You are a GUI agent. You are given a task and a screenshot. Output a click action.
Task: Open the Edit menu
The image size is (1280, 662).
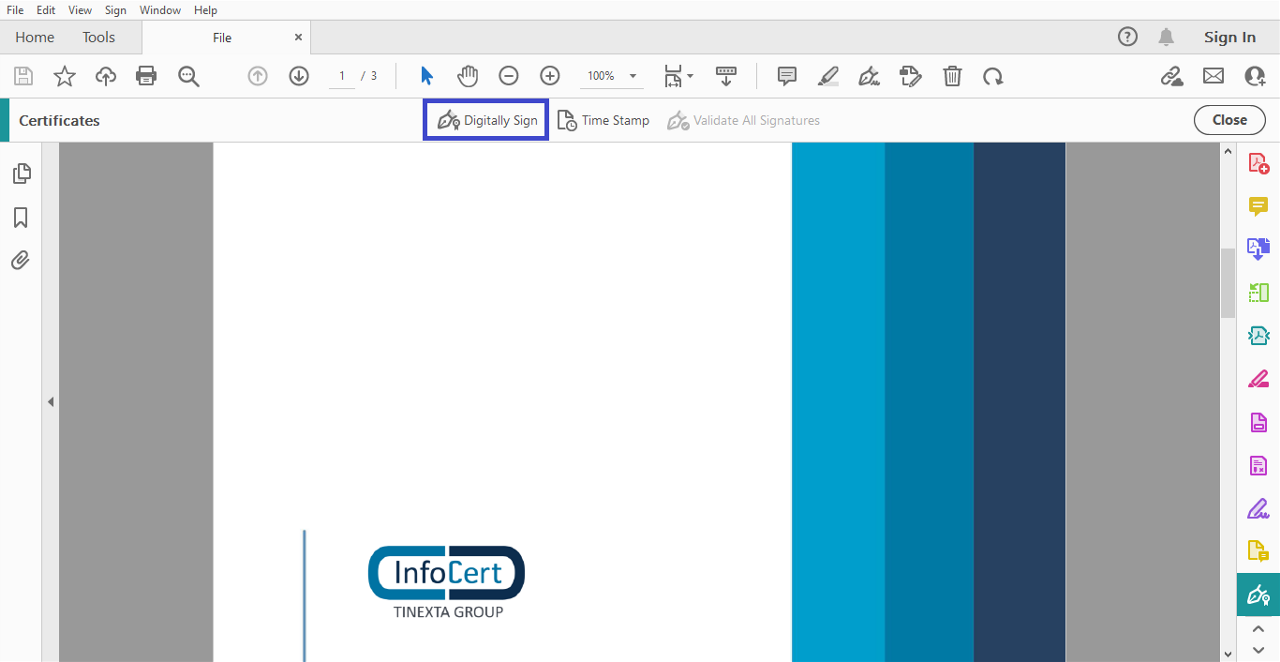pyautogui.click(x=46, y=10)
